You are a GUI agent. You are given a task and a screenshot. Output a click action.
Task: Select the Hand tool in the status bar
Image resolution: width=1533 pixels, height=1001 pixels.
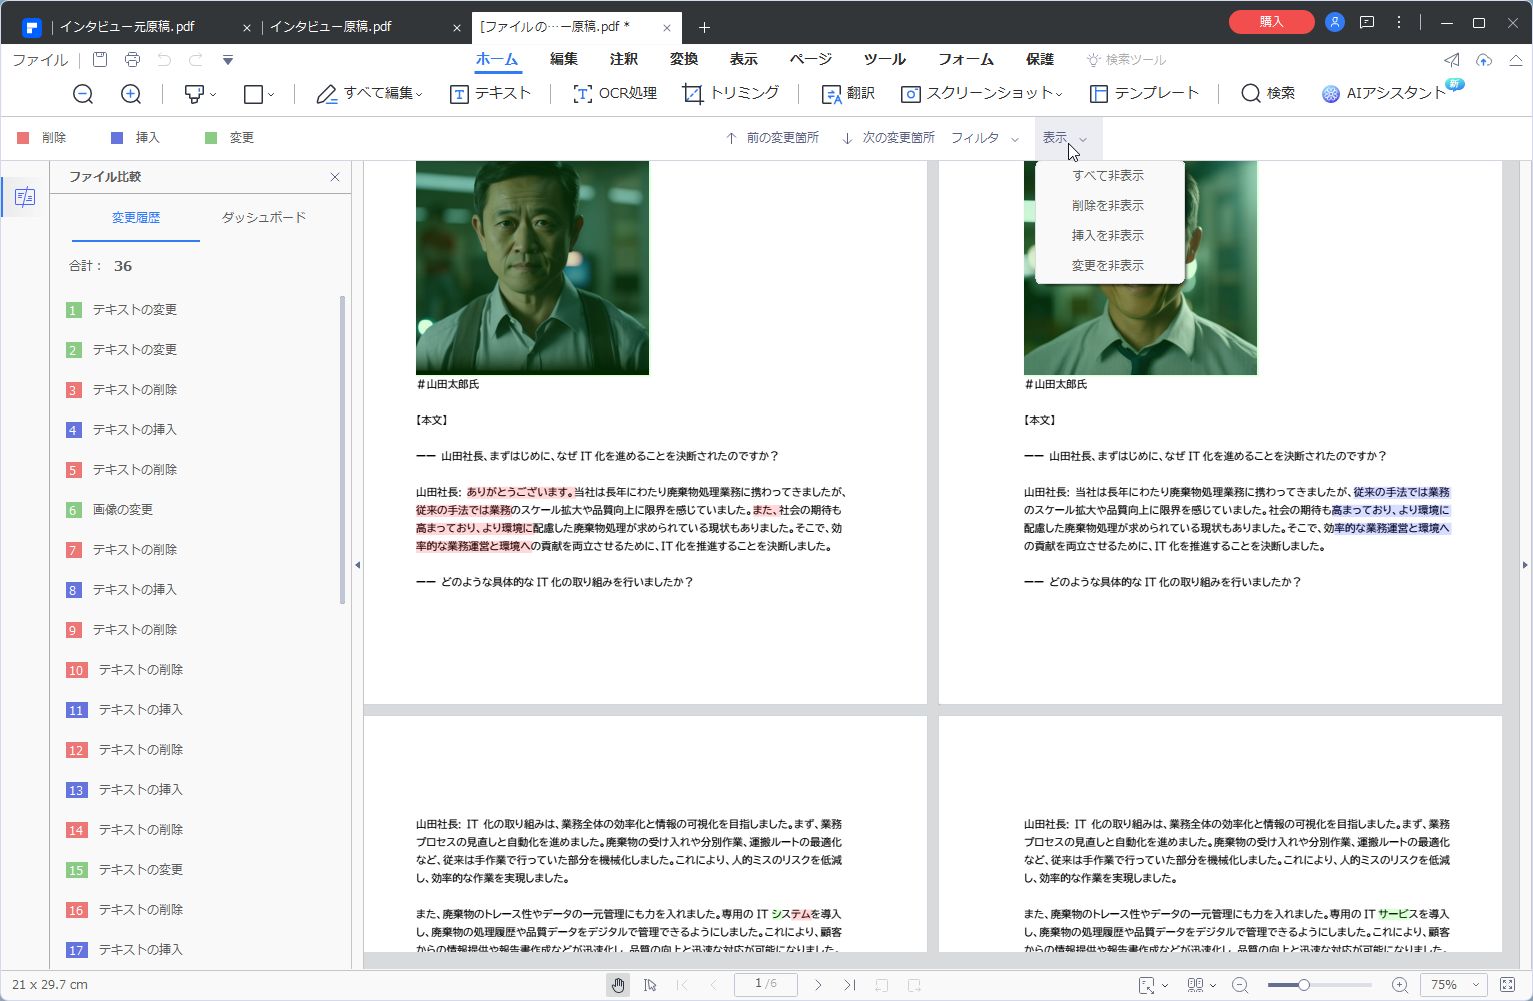617,985
